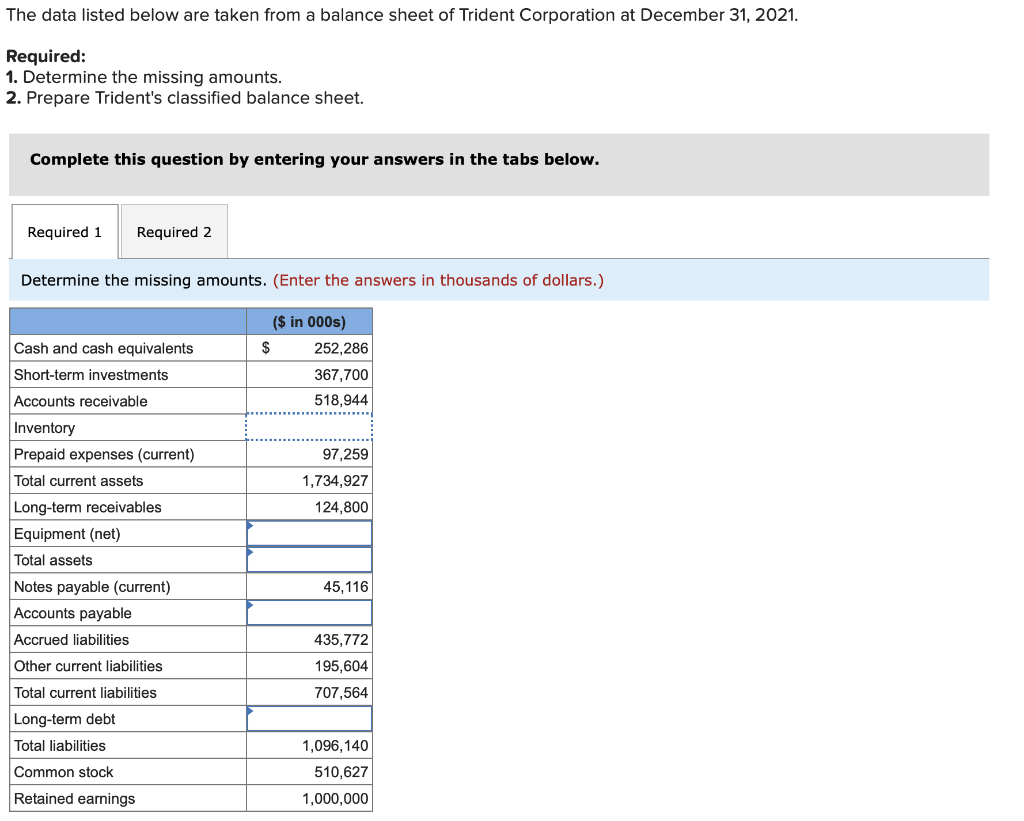
Task: Click the flag marker on Accounts payable cell
Action: coord(250,607)
